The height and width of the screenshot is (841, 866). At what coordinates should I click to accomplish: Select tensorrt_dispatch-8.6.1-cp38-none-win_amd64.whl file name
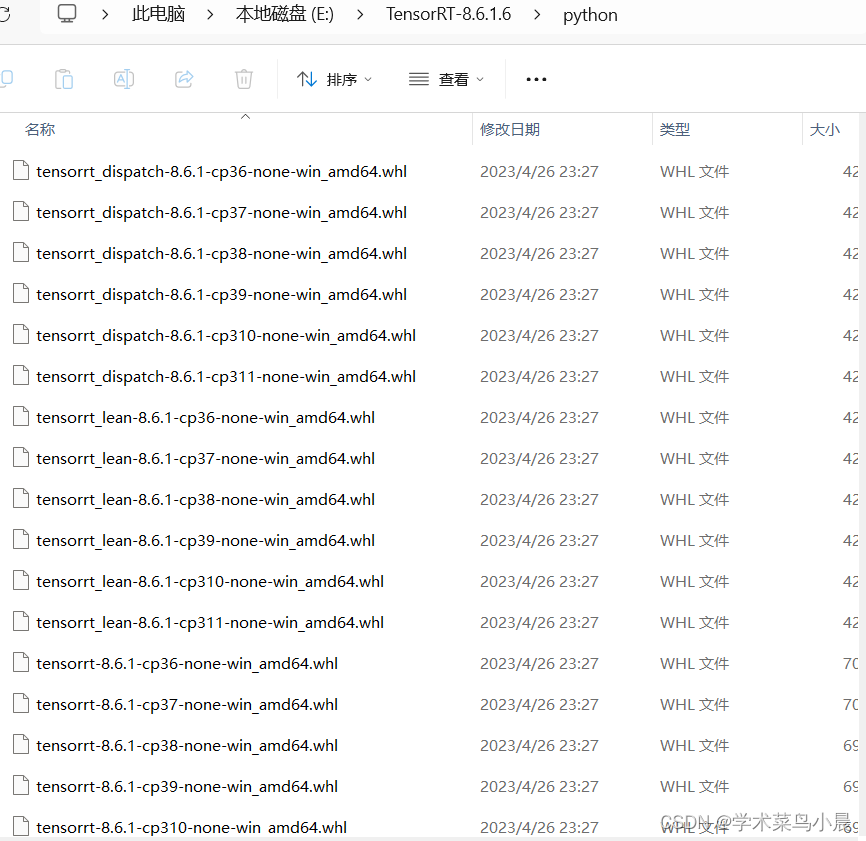(221, 253)
